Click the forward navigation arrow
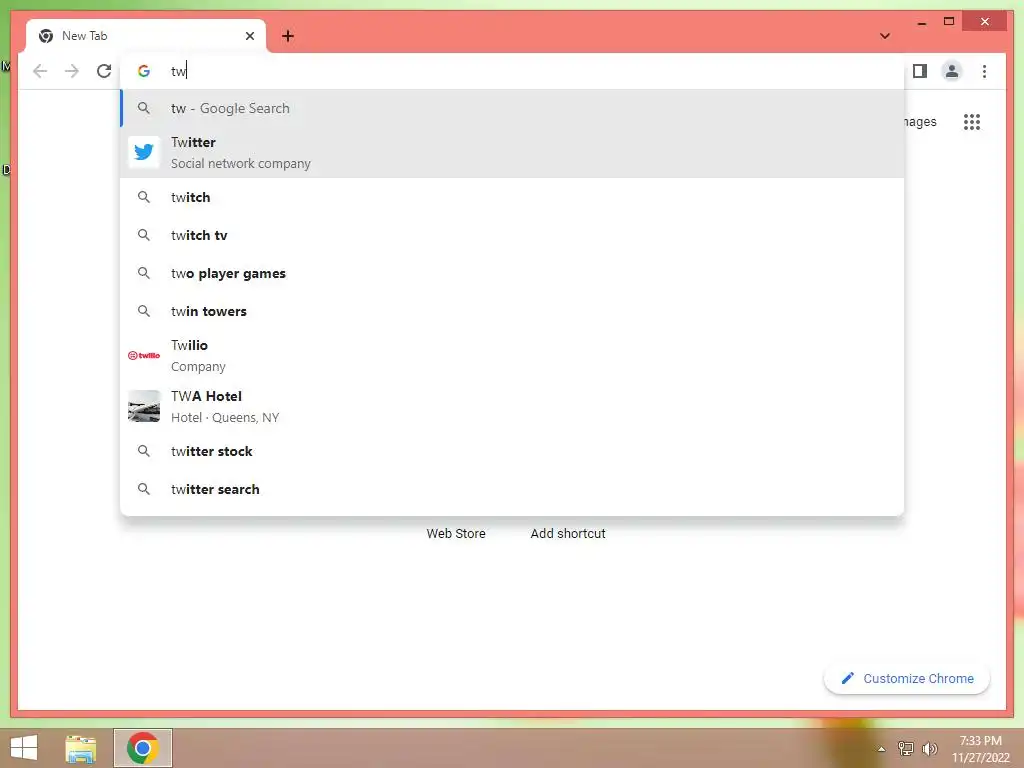This screenshot has width=1024, height=768. pos(72,71)
